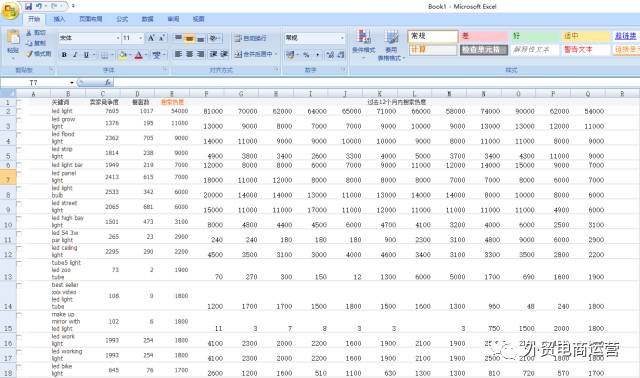The width and height of the screenshot is (640, 378).
Task: Middle align cell contents
Action: (x=189, y=38)
